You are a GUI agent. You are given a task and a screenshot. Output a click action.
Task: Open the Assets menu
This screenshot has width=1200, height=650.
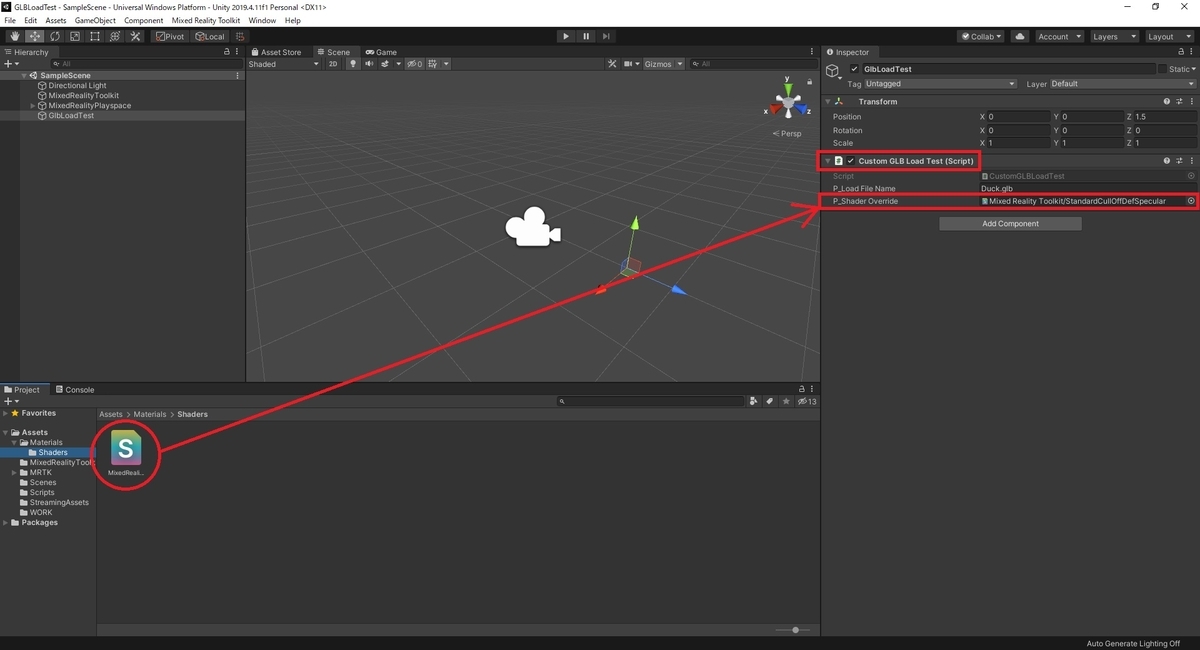pyautogui.click(x=56, y=20)
